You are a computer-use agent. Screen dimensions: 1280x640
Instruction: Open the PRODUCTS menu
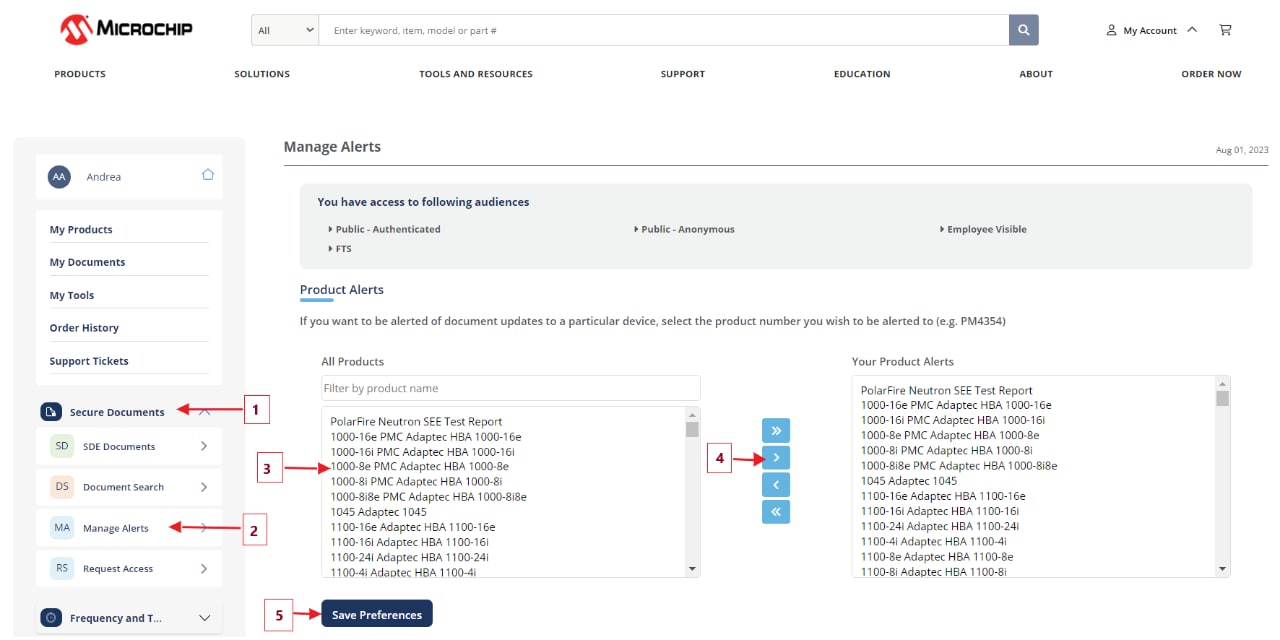click(x=79, y=73)
